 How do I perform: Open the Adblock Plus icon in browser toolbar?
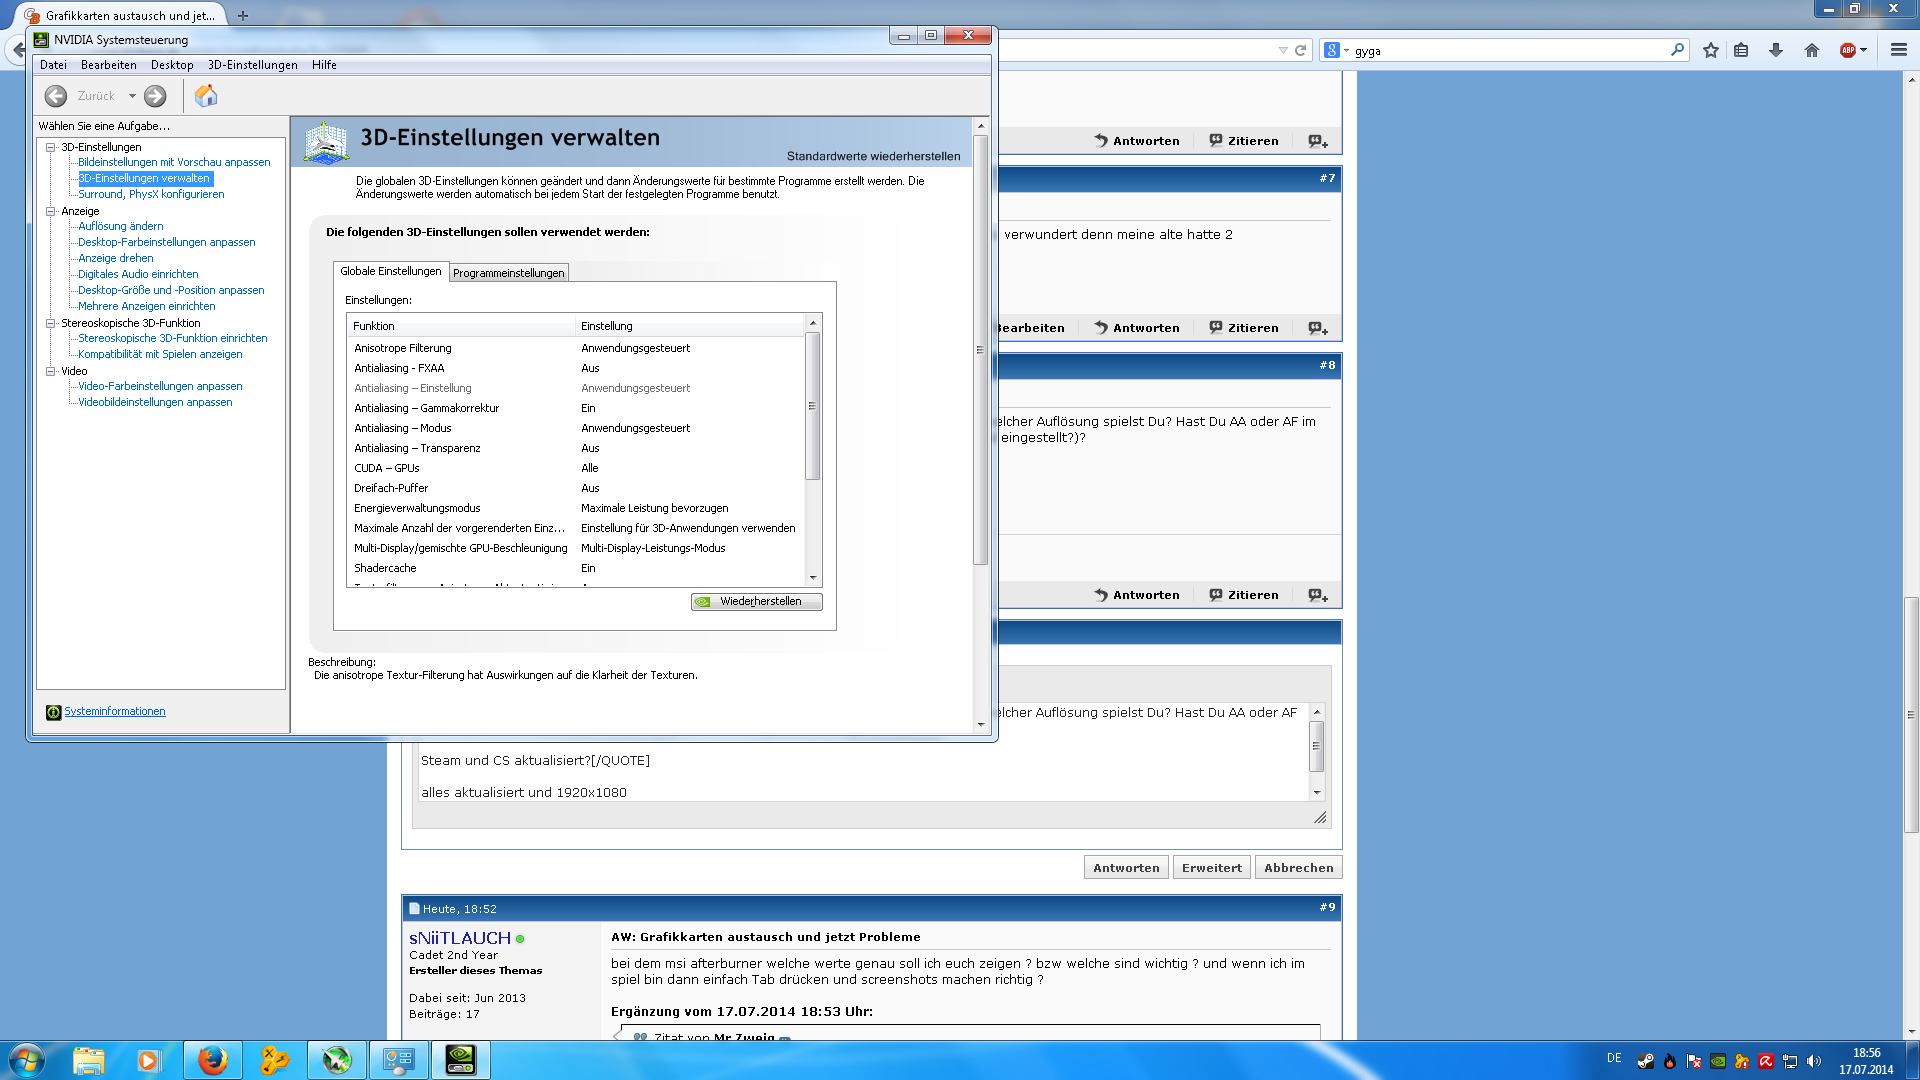1848,50
